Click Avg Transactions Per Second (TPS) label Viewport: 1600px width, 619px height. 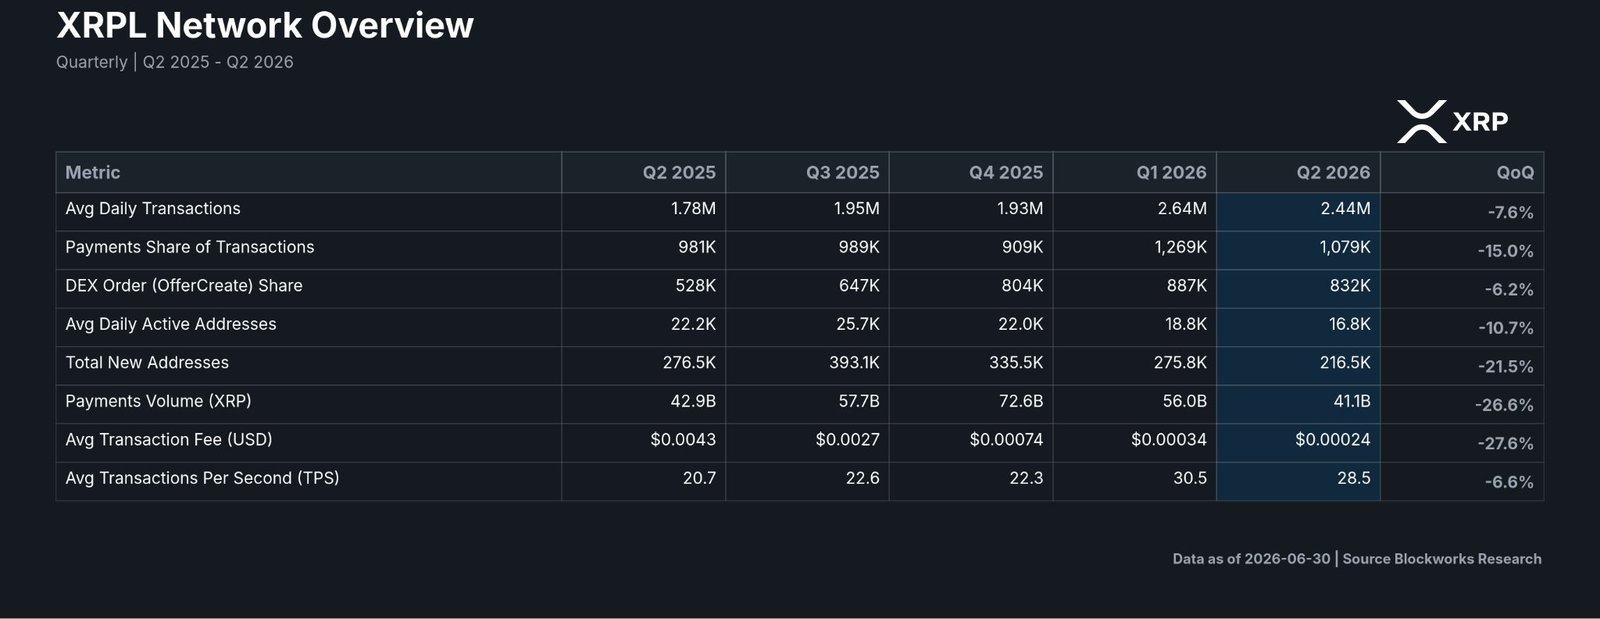click(x=202, y=478)
